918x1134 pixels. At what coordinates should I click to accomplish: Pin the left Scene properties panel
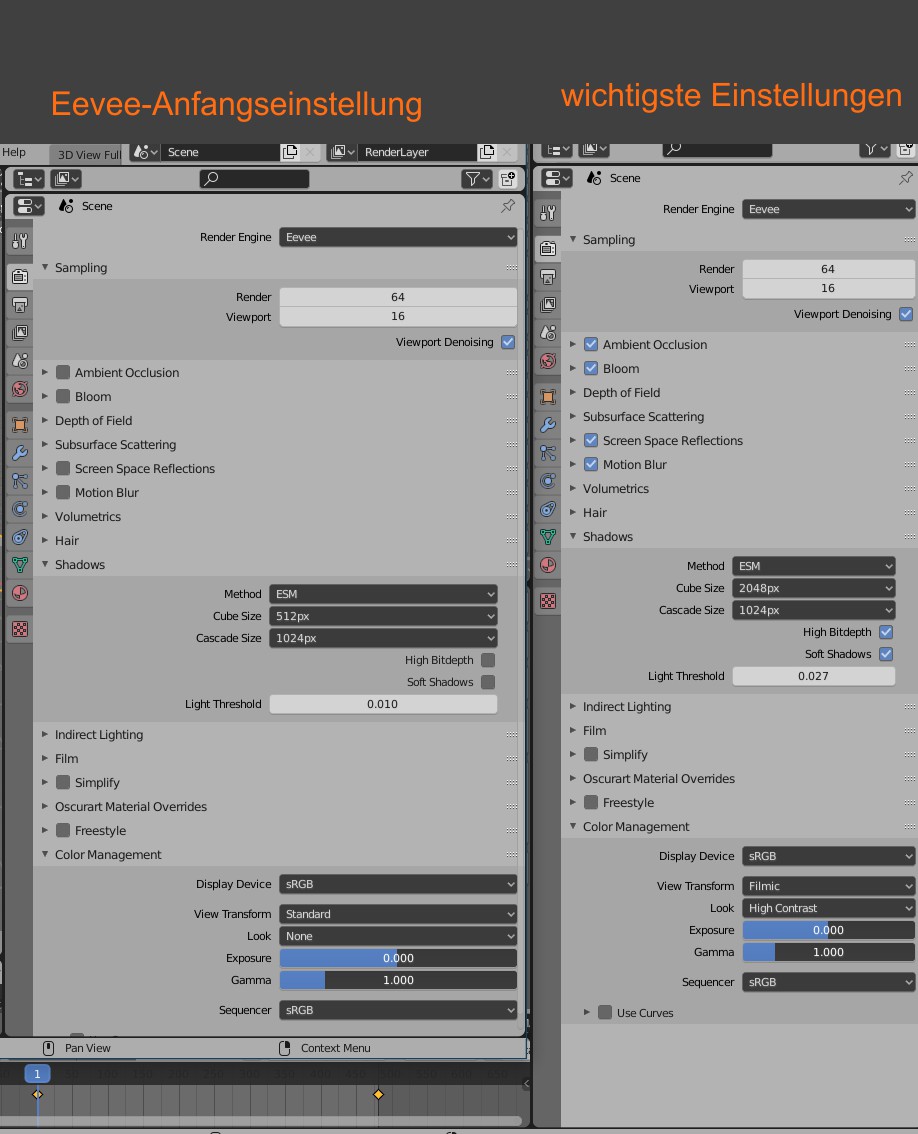(x=509, y=206)
